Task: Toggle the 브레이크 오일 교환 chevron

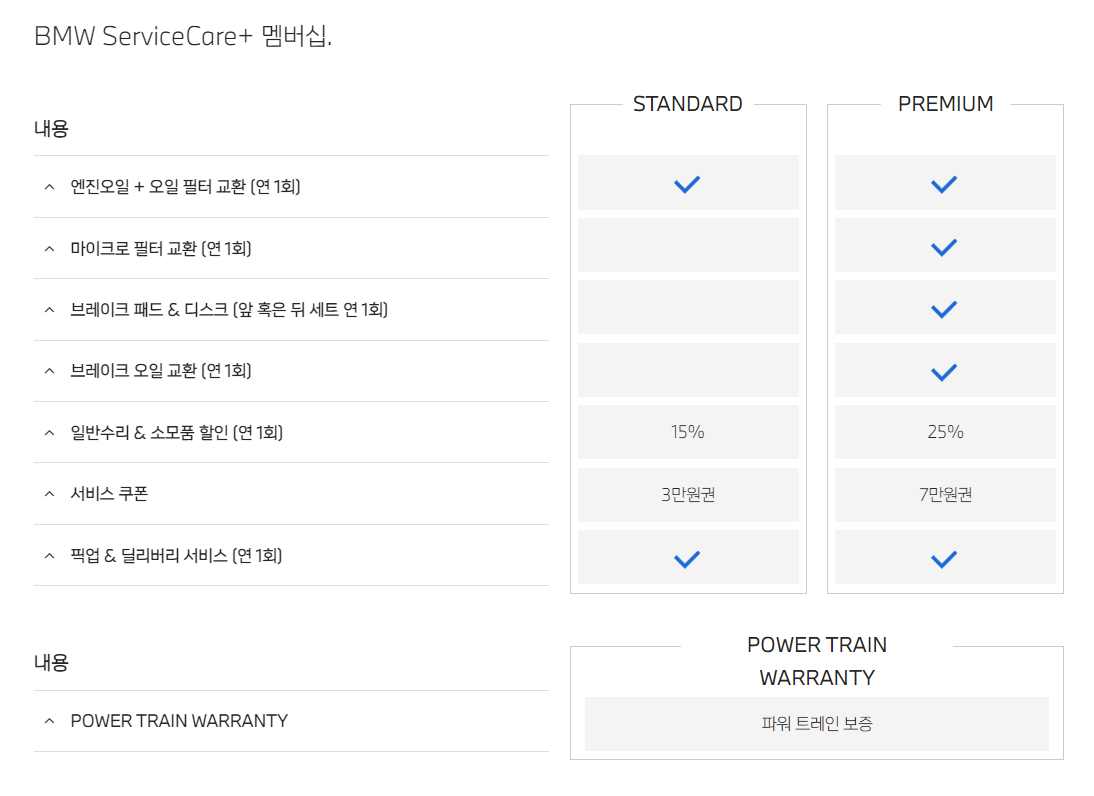Action: (49, 370)
